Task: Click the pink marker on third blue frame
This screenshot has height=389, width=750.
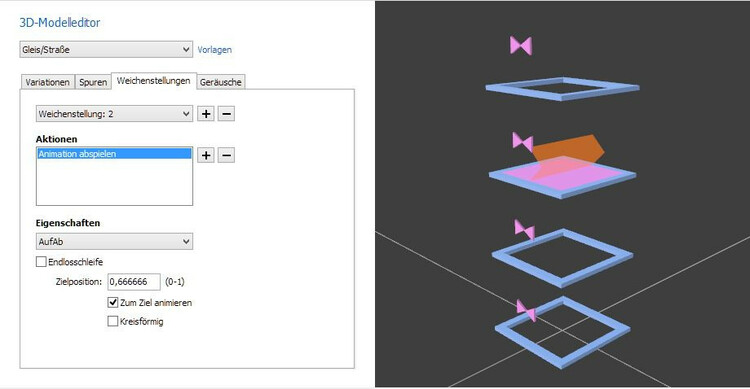Action: click(525, 230)
